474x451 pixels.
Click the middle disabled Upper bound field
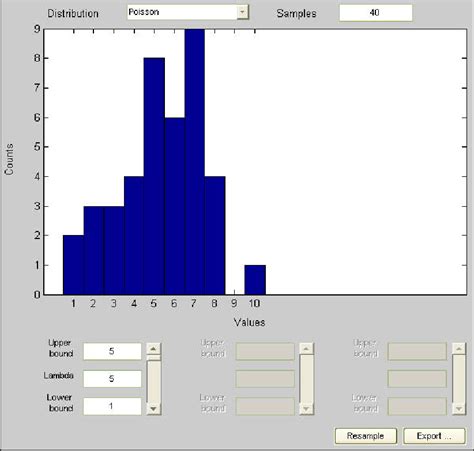[265, 351]
